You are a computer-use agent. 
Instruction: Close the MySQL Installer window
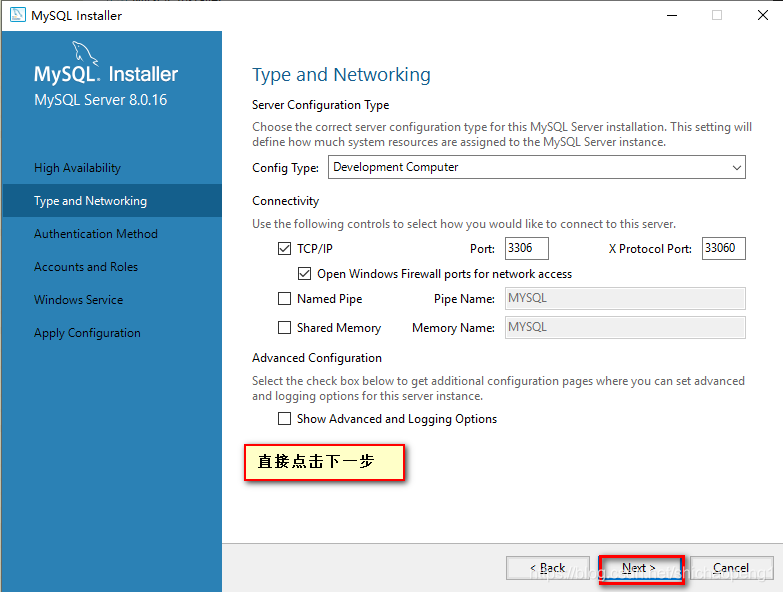click(x=763, y=15)
